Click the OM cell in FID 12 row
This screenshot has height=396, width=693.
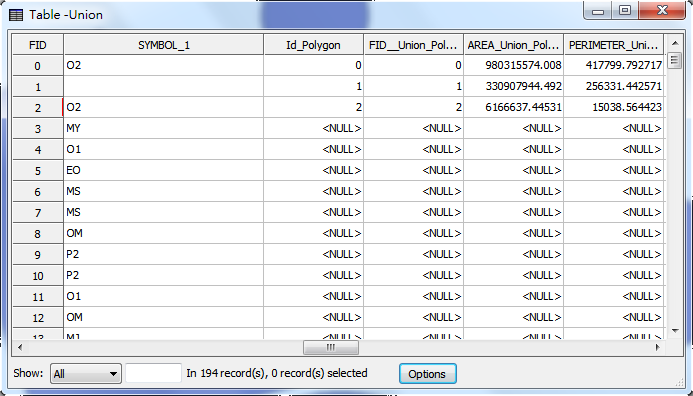[x=164, y=317]
